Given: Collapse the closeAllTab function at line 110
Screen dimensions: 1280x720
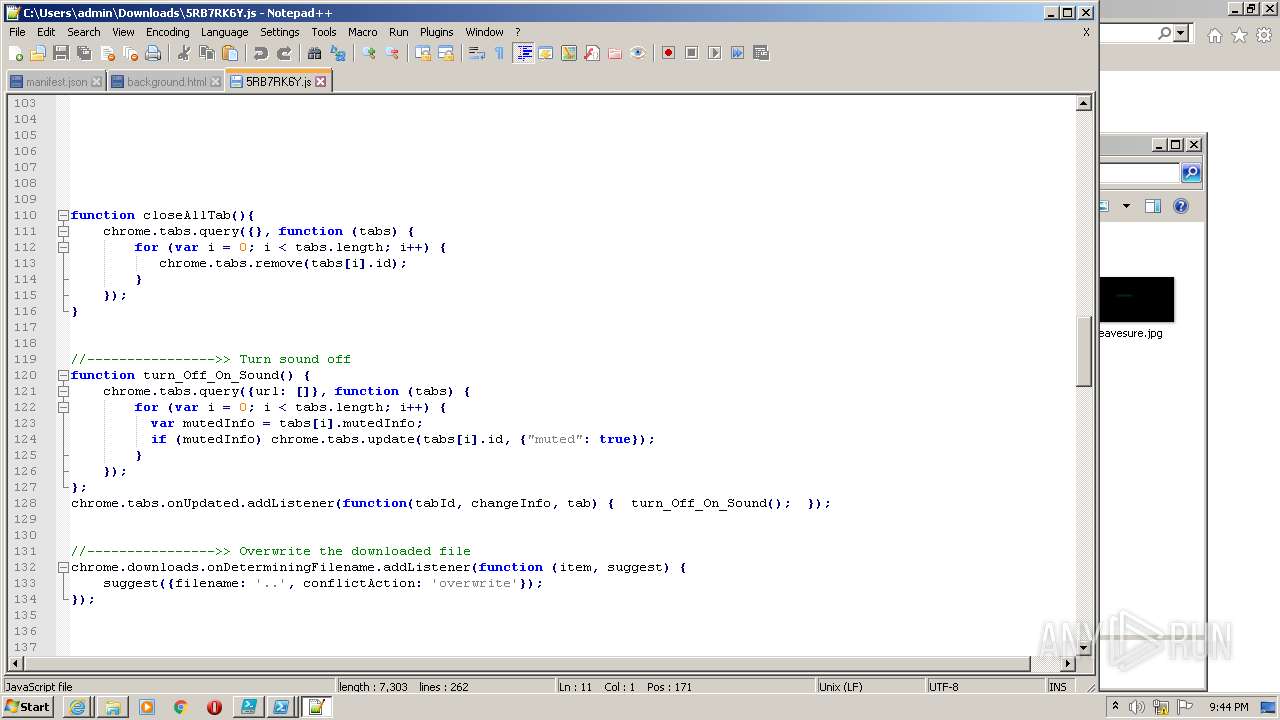Looking at the screenshot, I should [63, 215].
